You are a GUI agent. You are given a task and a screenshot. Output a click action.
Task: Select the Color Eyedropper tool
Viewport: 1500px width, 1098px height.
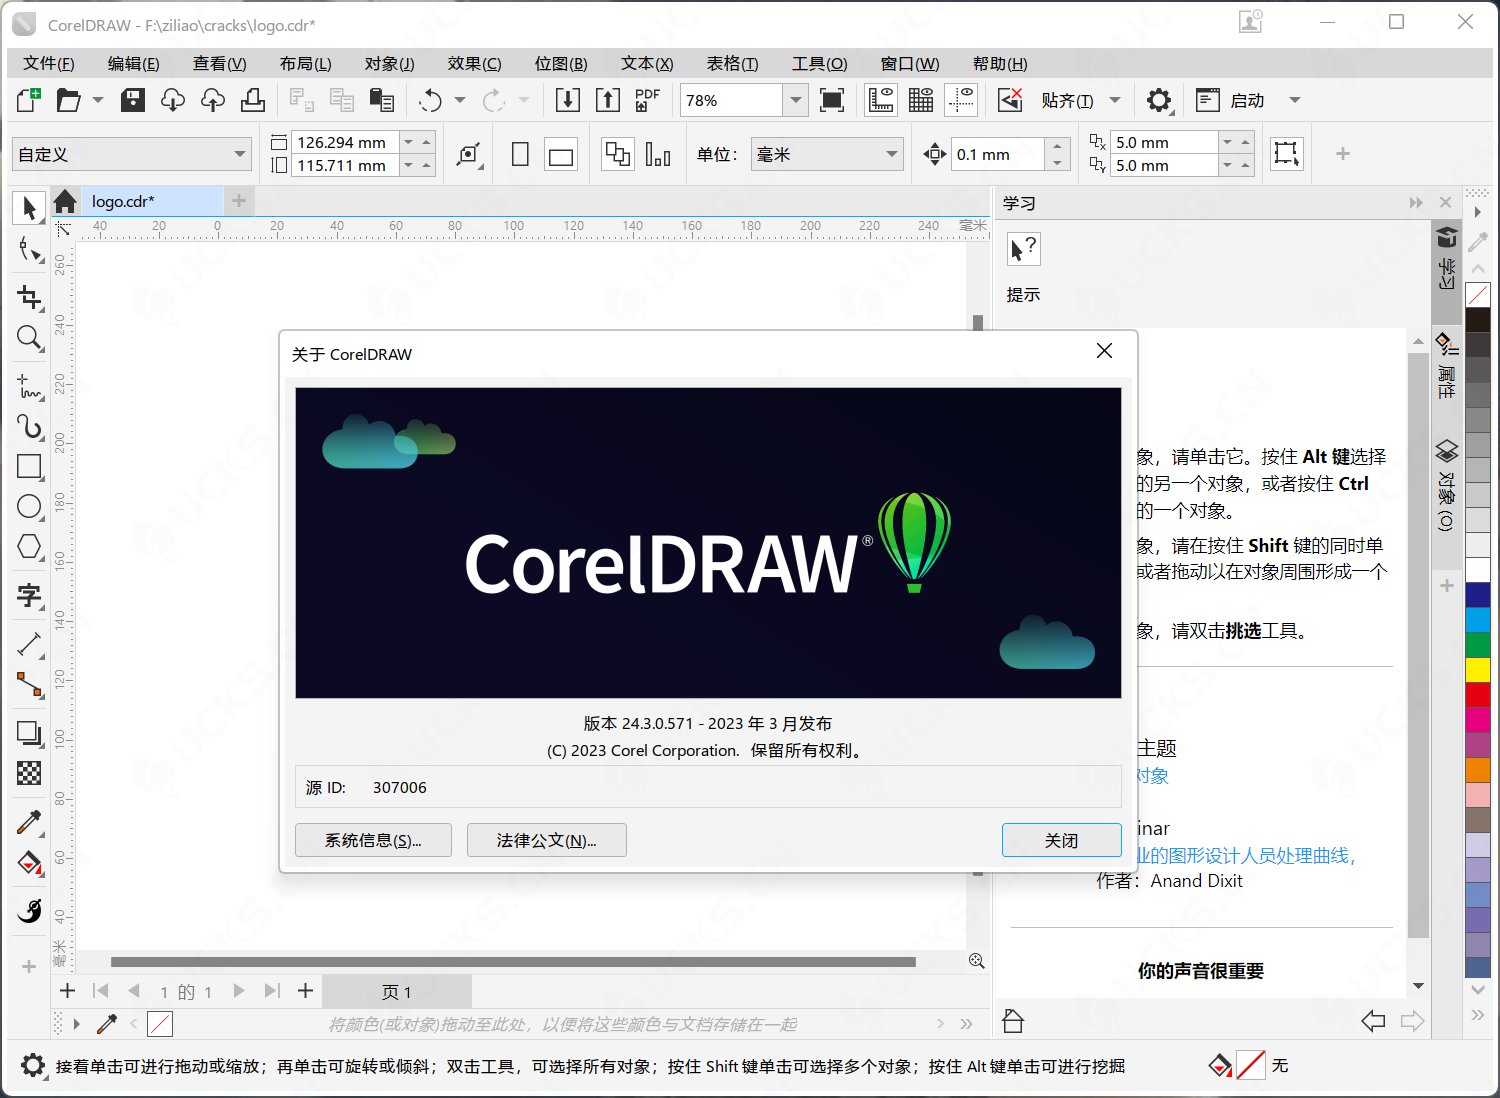point(29,822)
